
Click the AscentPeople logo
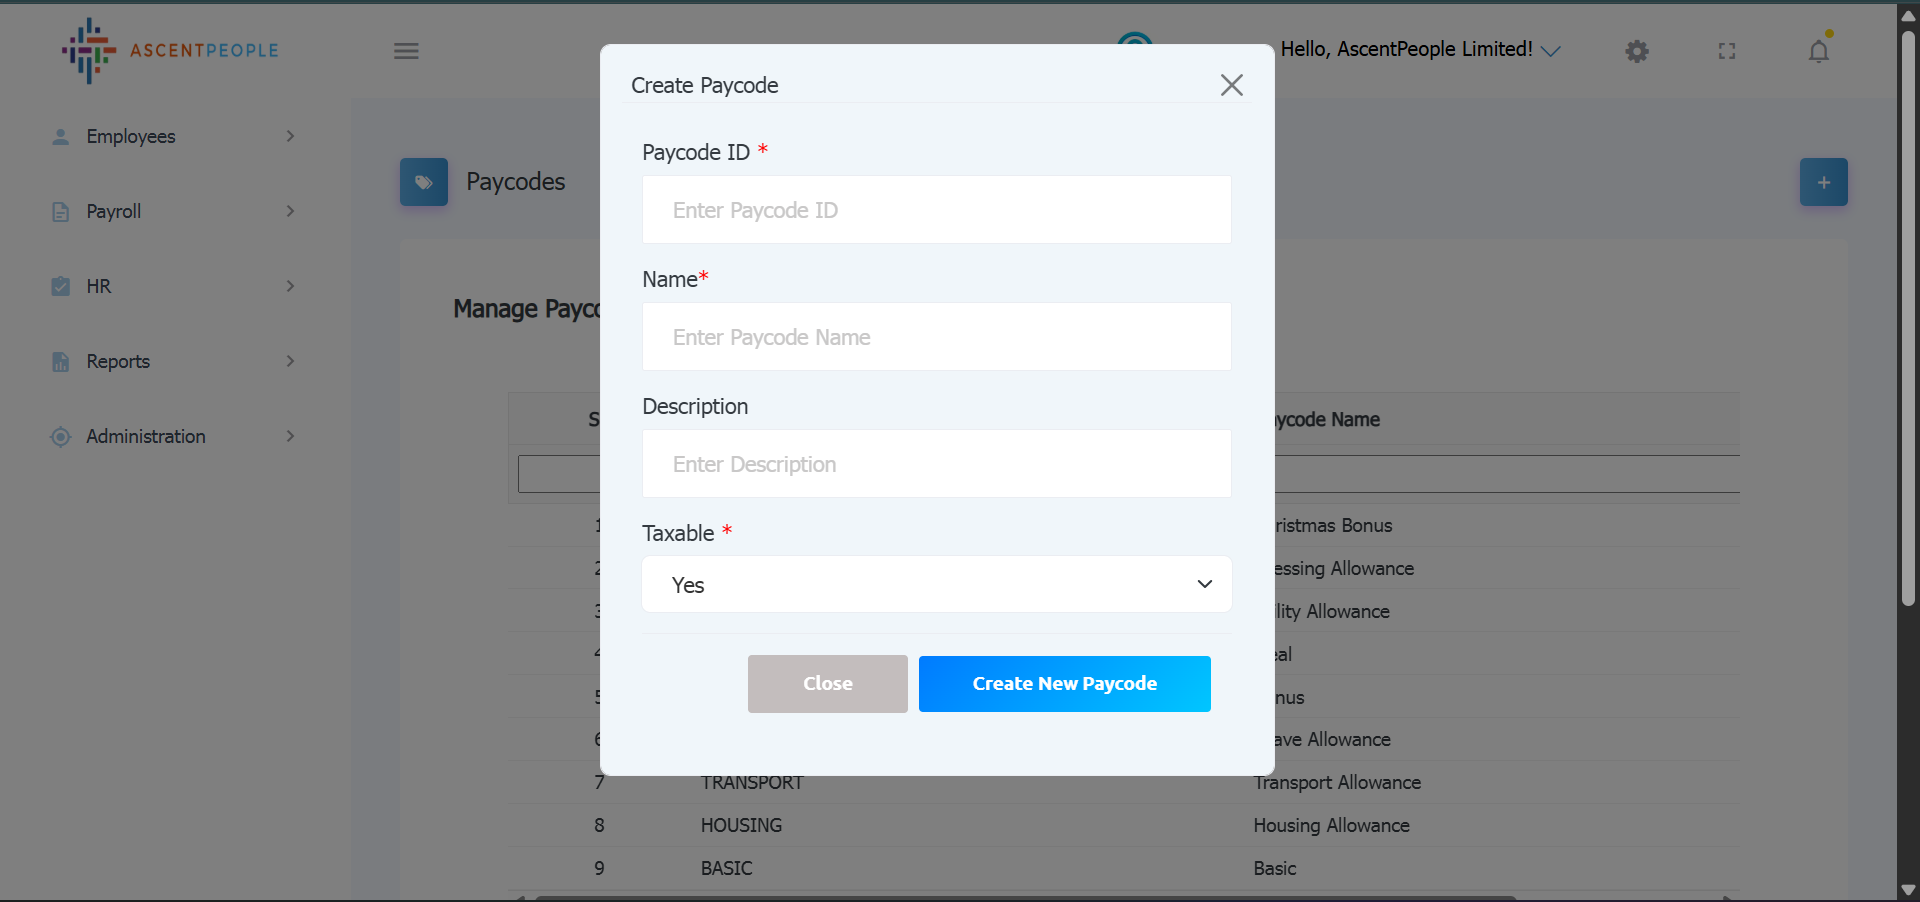click(x=170, y=50)
